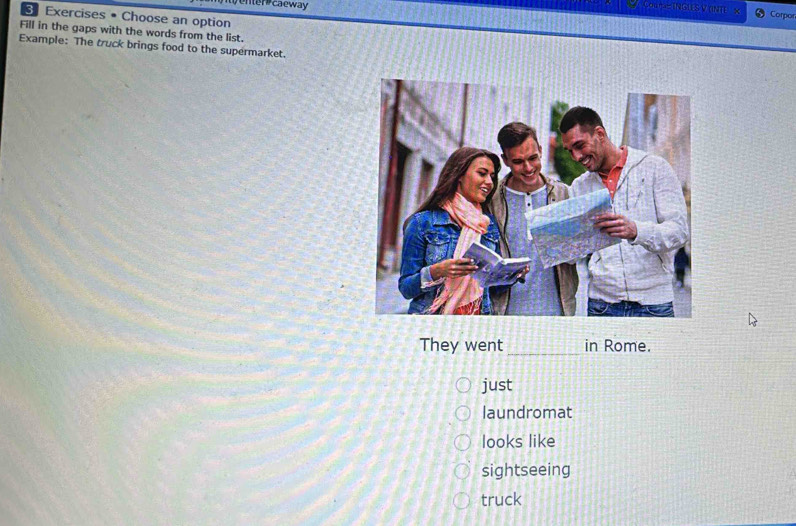Click the 'laundromat' answer label text
796x526 pixels.
tap(527, 412)
